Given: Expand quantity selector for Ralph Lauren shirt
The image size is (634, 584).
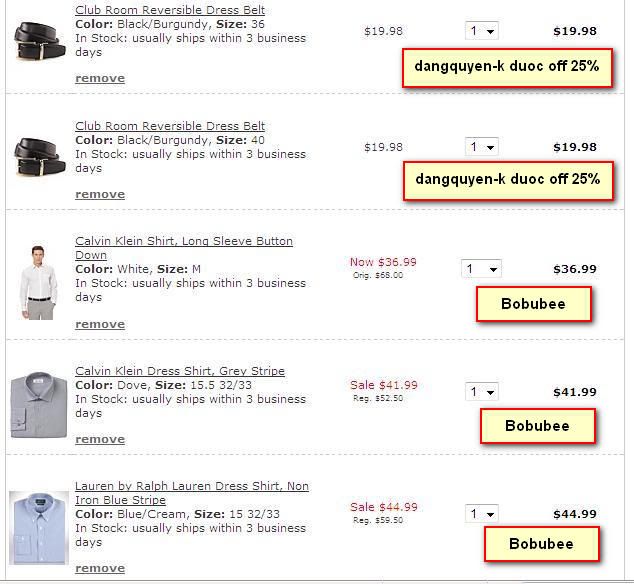Looking at the screenshot, I should pos(482,514).
